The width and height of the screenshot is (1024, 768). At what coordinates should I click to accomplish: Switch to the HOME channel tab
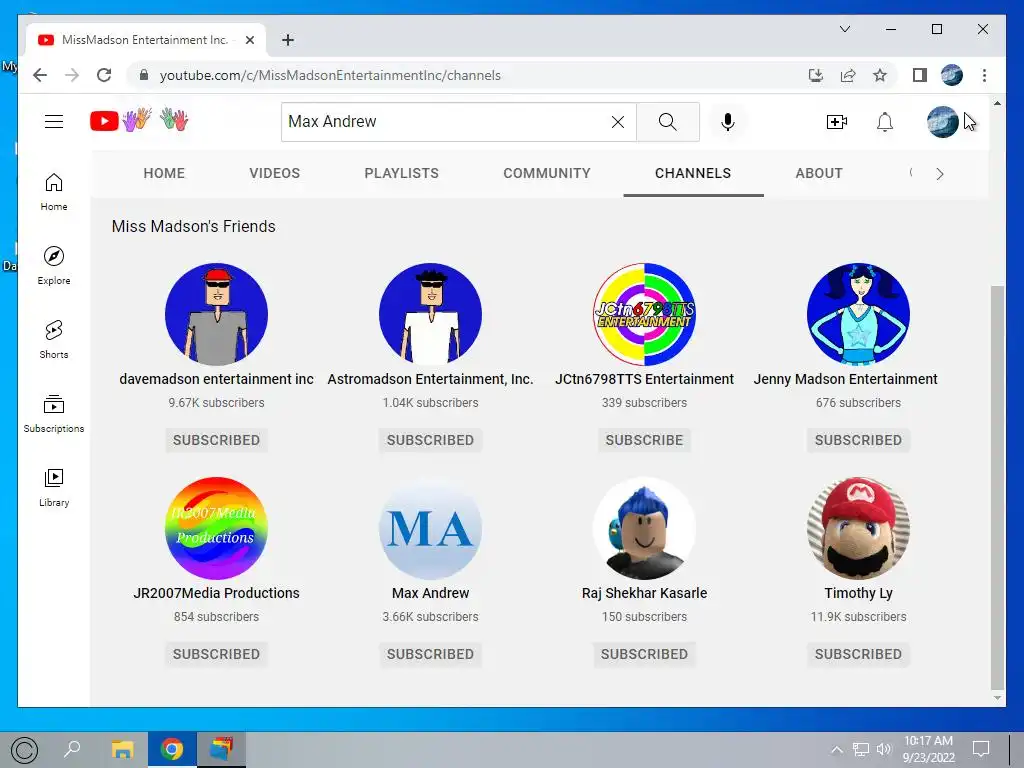164,173
